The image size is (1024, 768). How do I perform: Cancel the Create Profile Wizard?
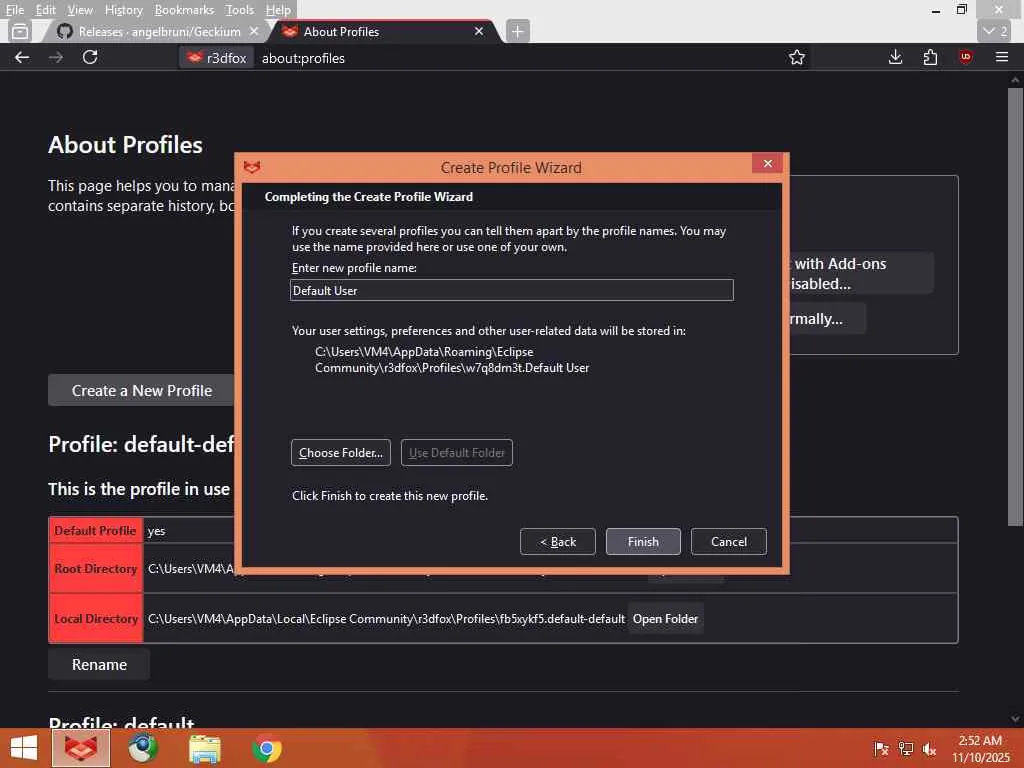click(729, 541)
